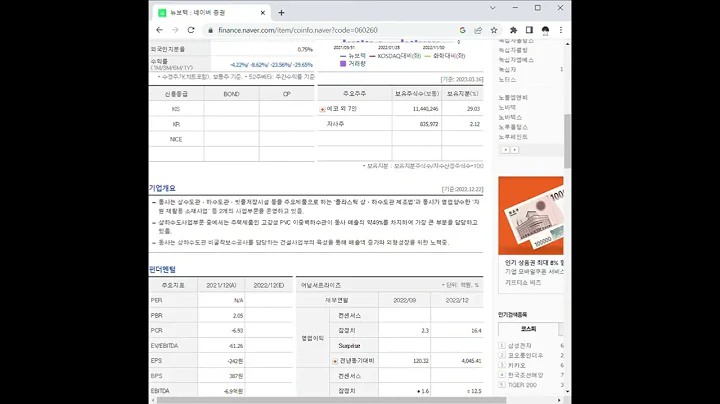The height and width of the screenshot is (404, 720).
Task: Click the 자사주 shareholder row label
Action: tap(335, 124)
